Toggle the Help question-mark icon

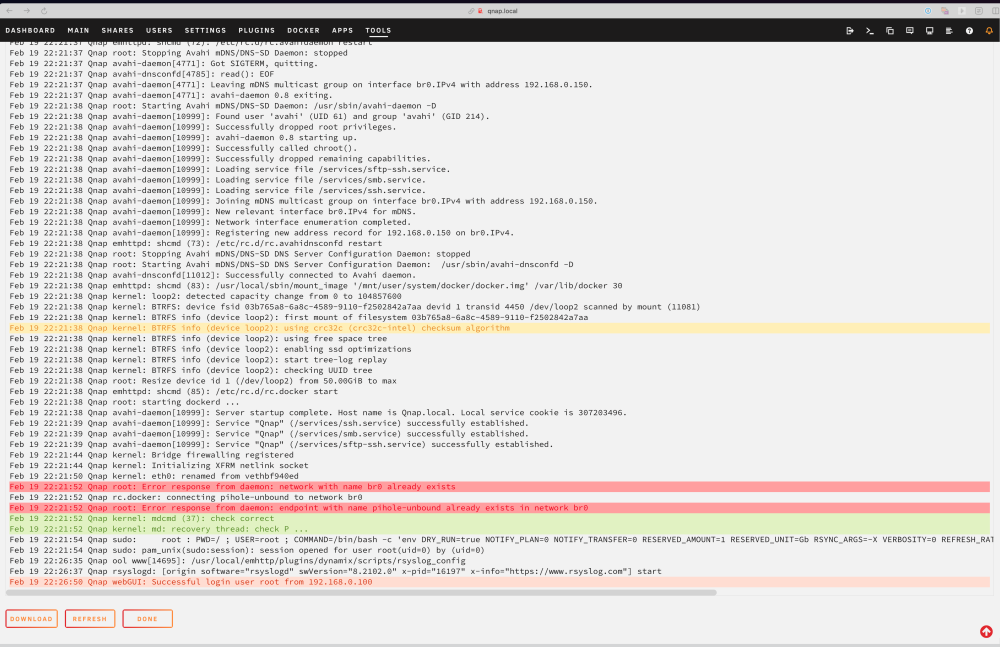(969, 31)
